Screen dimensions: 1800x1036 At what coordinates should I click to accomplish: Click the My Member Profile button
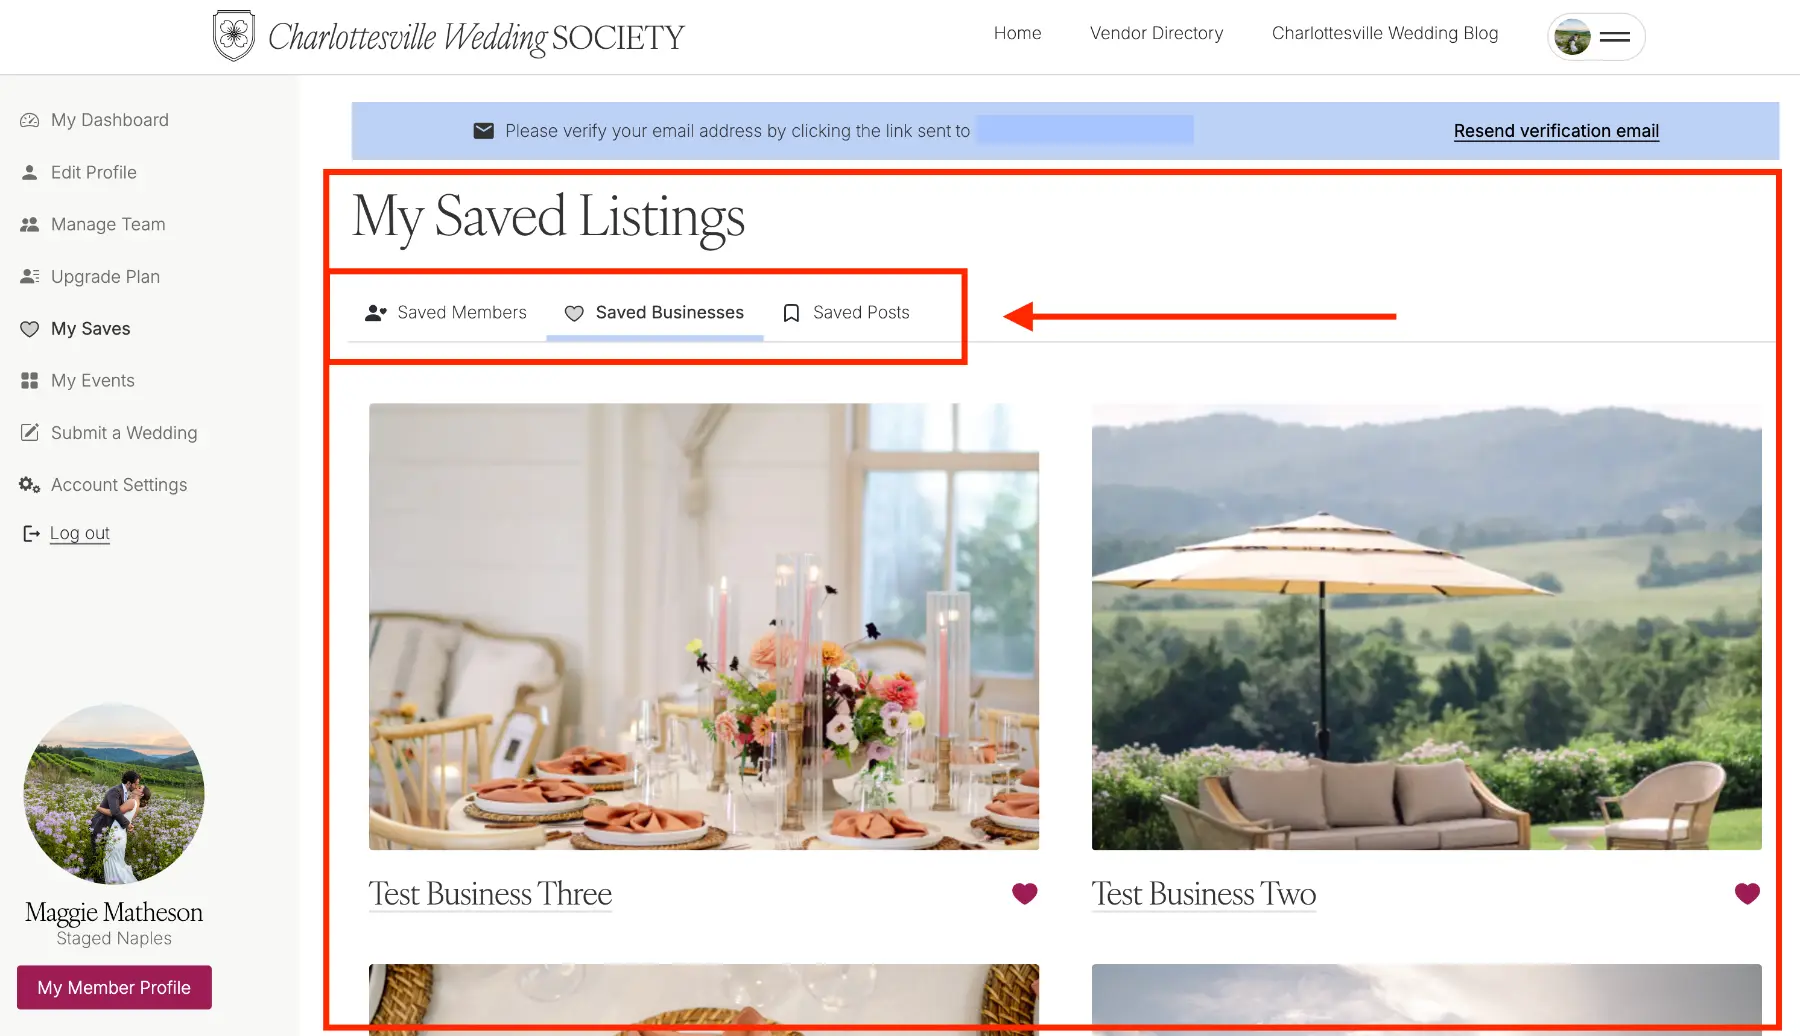click(x=114, y=987)
